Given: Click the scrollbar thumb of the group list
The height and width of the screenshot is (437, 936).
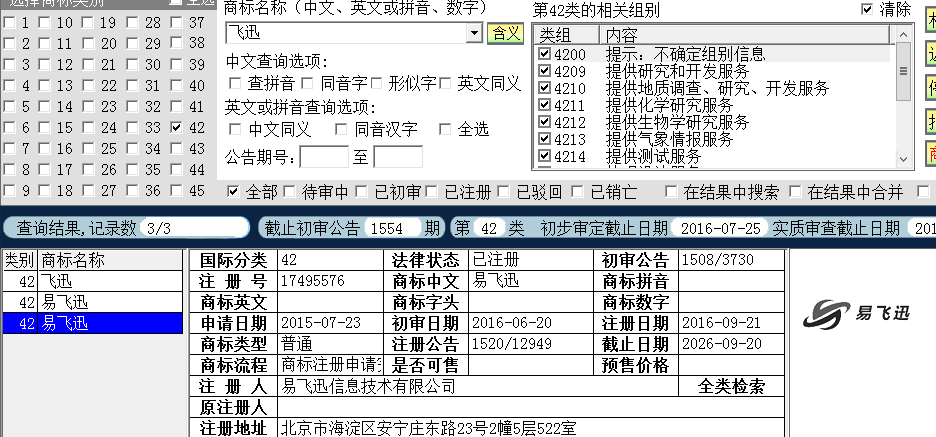Looking at the screenshot, I should click(x=903, y=72).
